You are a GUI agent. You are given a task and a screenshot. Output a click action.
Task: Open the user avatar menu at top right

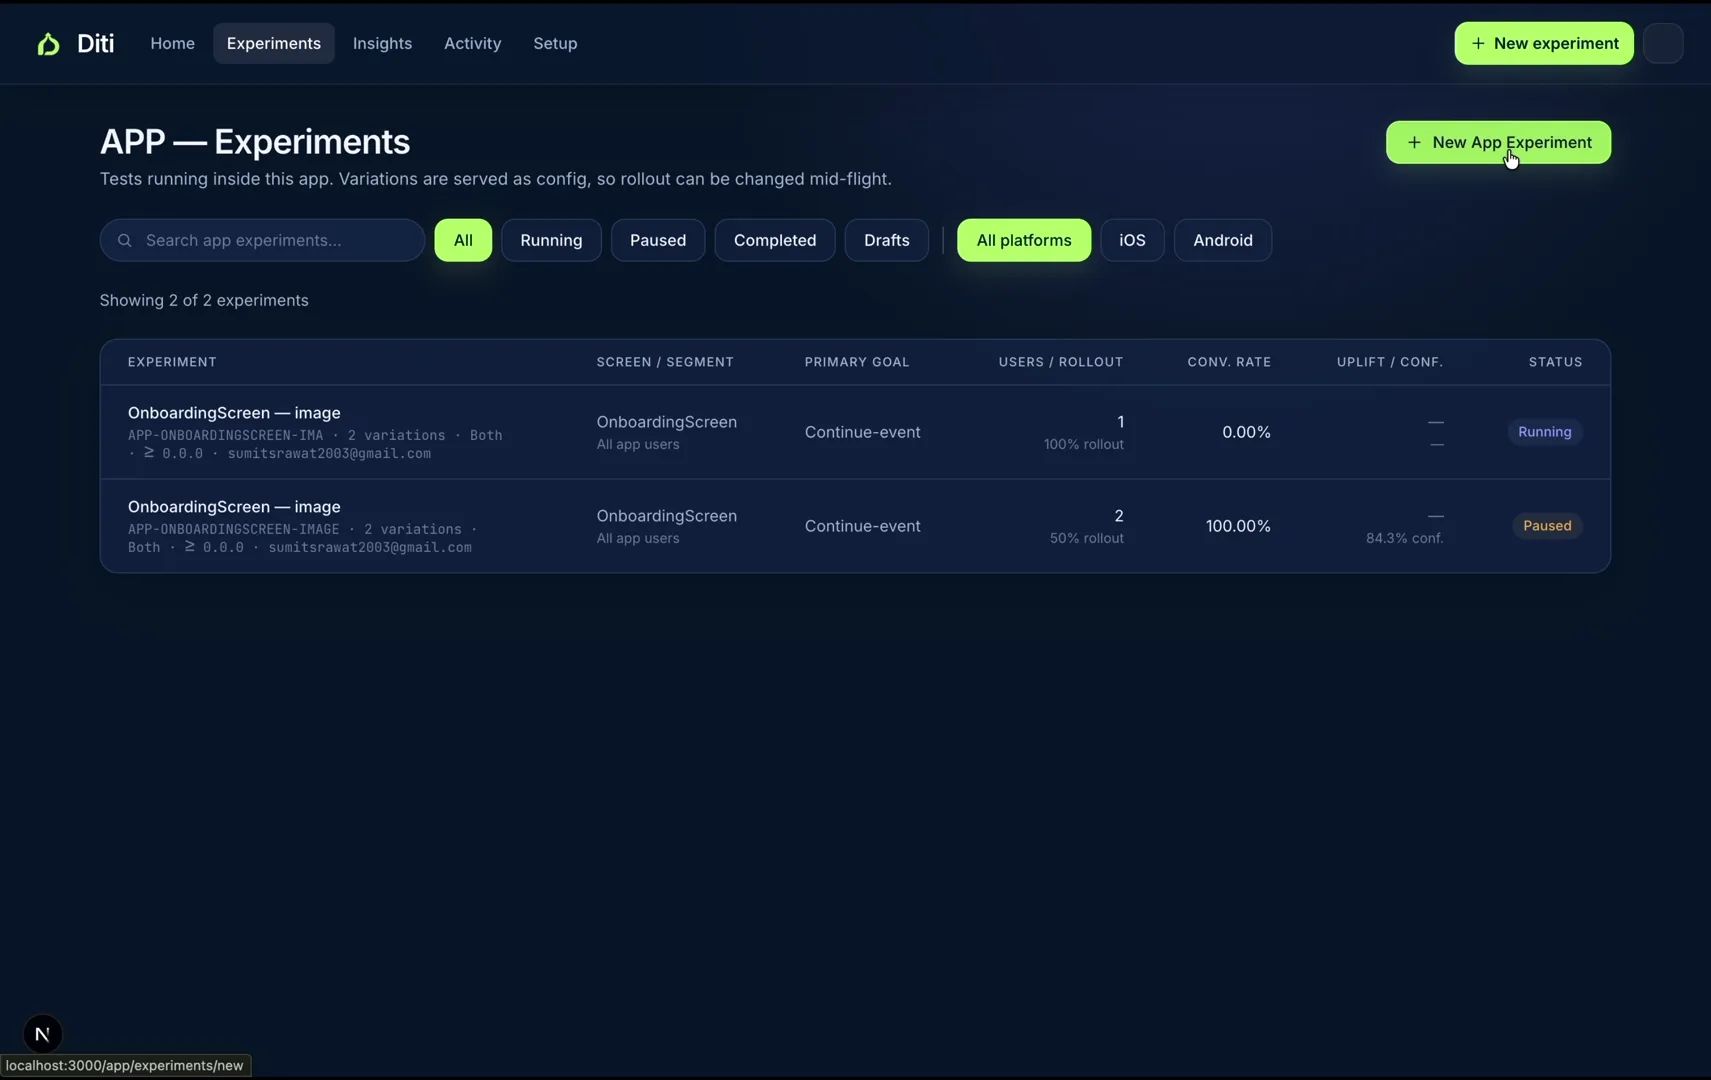tap(1663, 43)
